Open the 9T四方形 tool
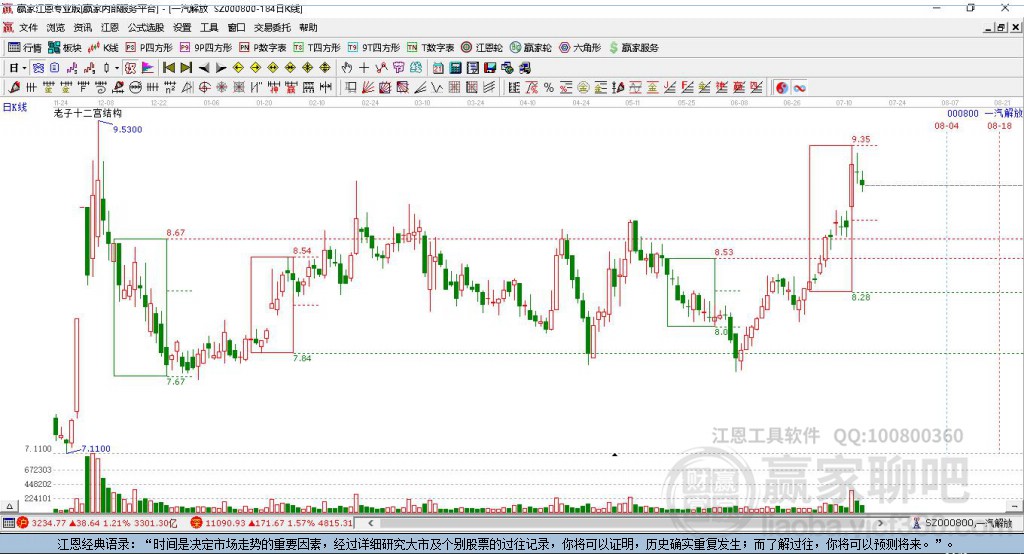This screenshot has height=554, width=1024. (374, 47)
